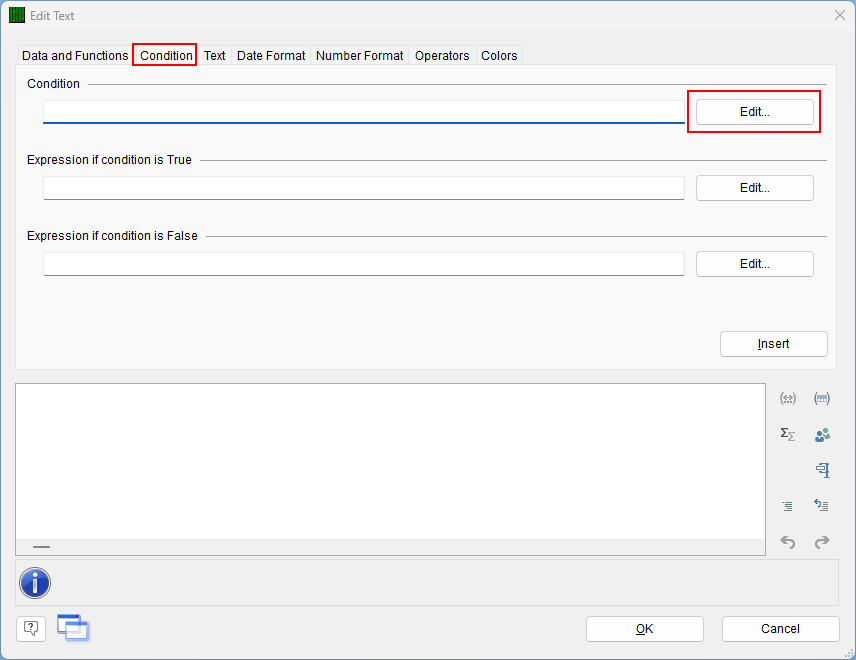
Task: Click Edit next to Condition
Action: coord(753,111)
